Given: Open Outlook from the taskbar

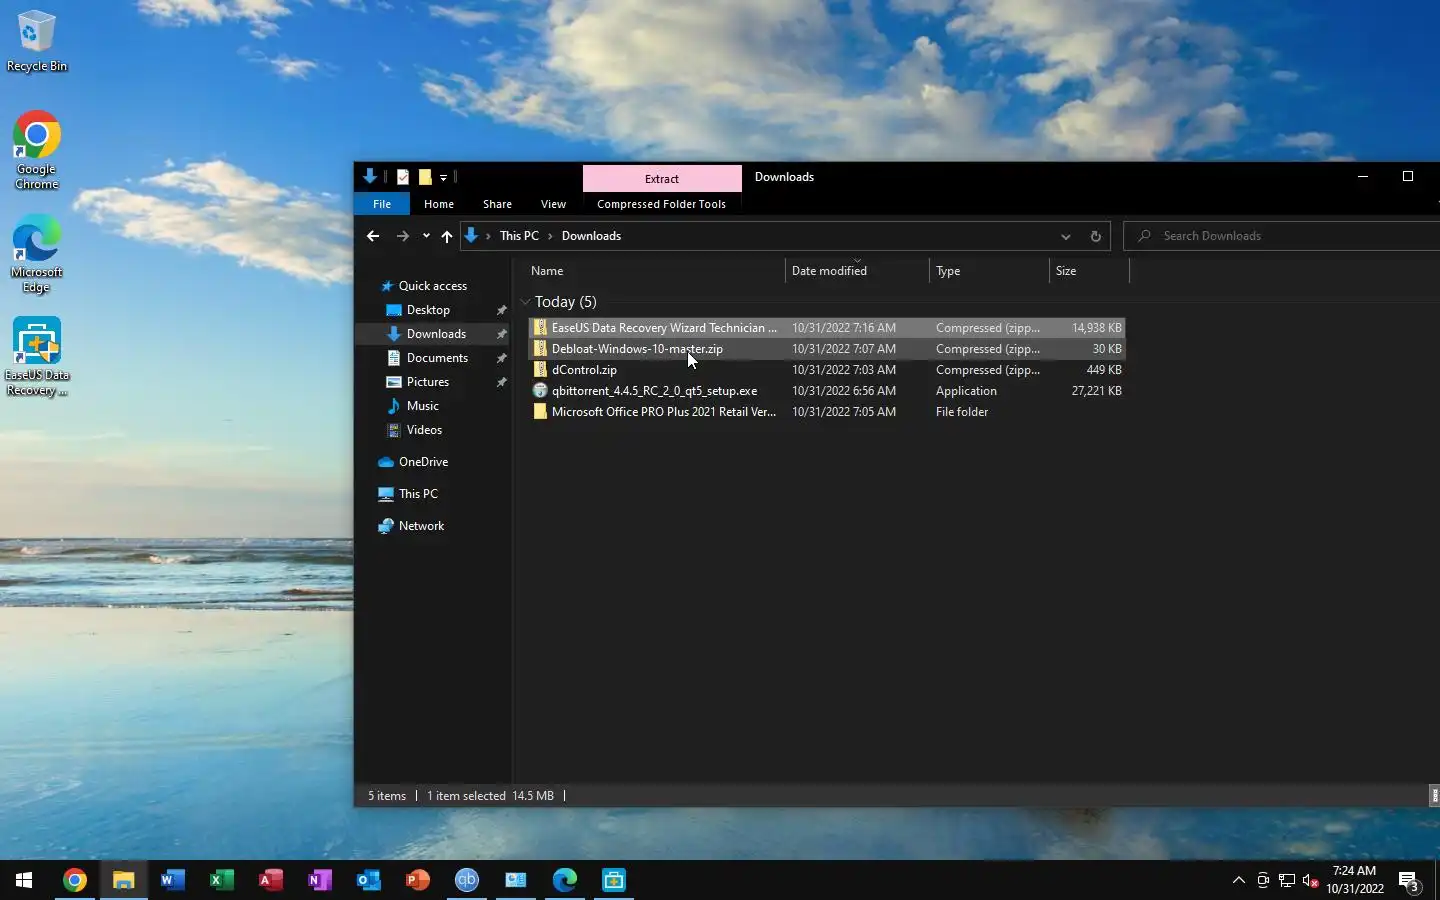Looking at the screenshot, I should tap(369, 880).
